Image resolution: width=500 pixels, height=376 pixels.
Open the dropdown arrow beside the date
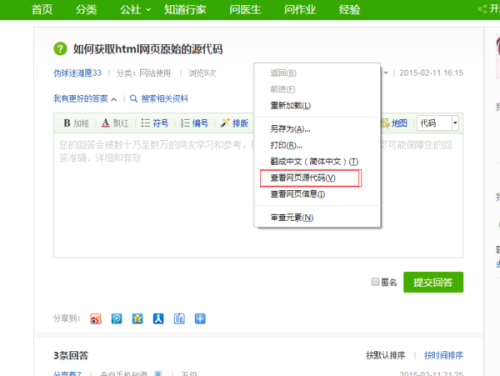coord(386,73)
